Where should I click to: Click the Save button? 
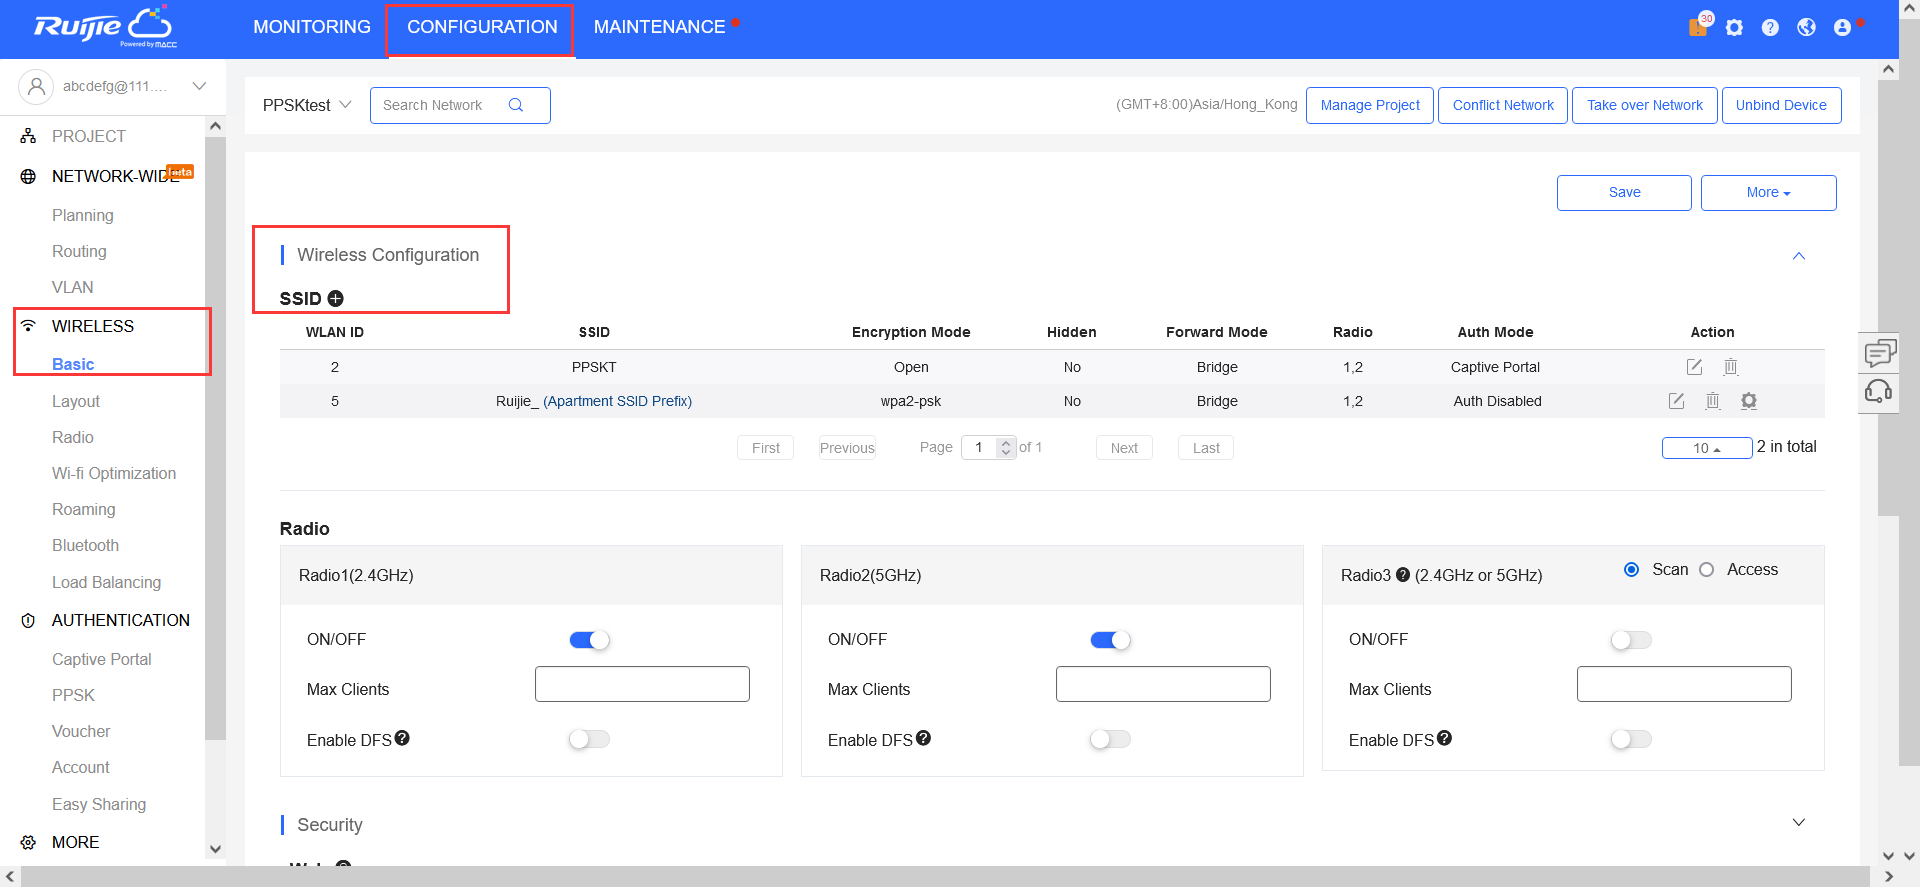[1623, 193]
